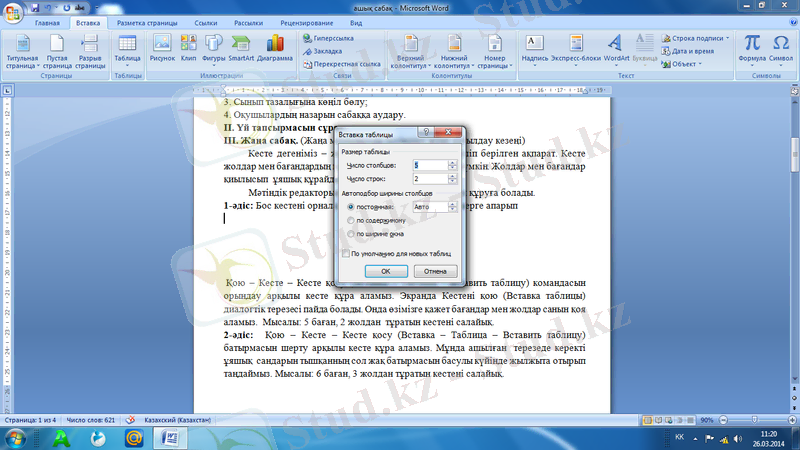
Task: Click the WordArt icon
Action: [616, 46]
